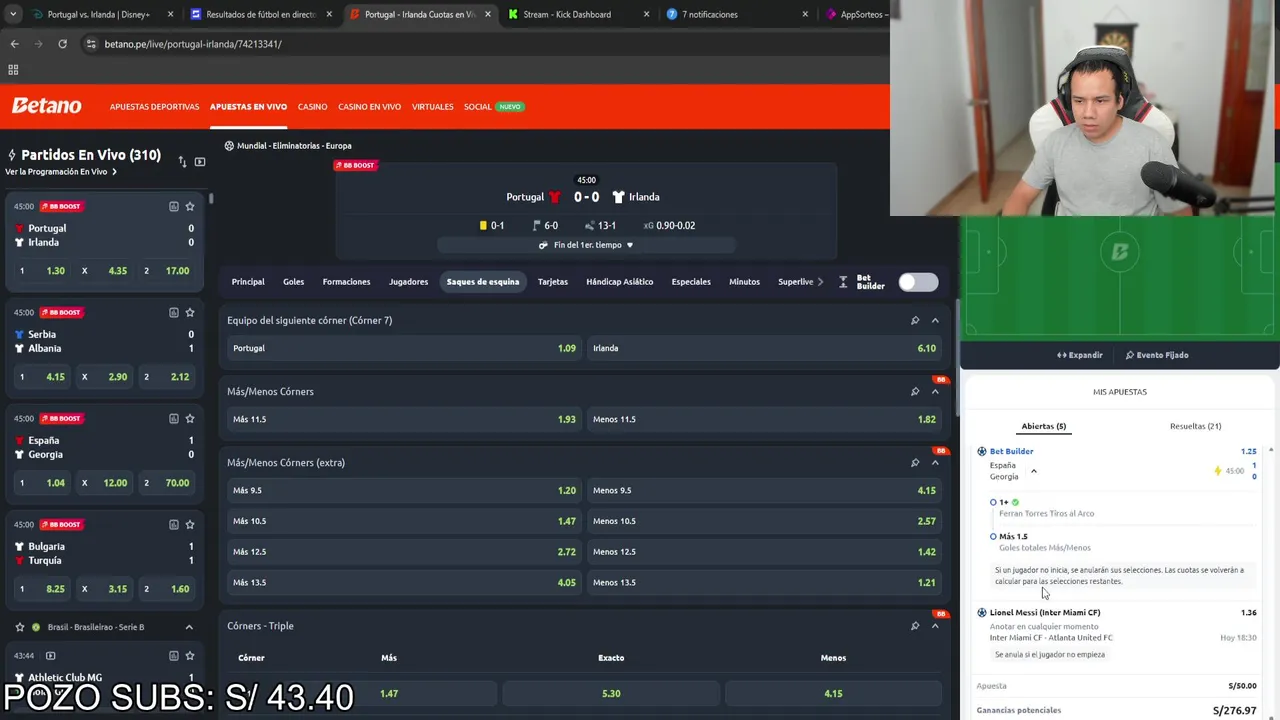Screen dimensions: 1280x720
Task: Pick draw odds 4.35 for Portugal Irlanda
Action: click(104, 271)
